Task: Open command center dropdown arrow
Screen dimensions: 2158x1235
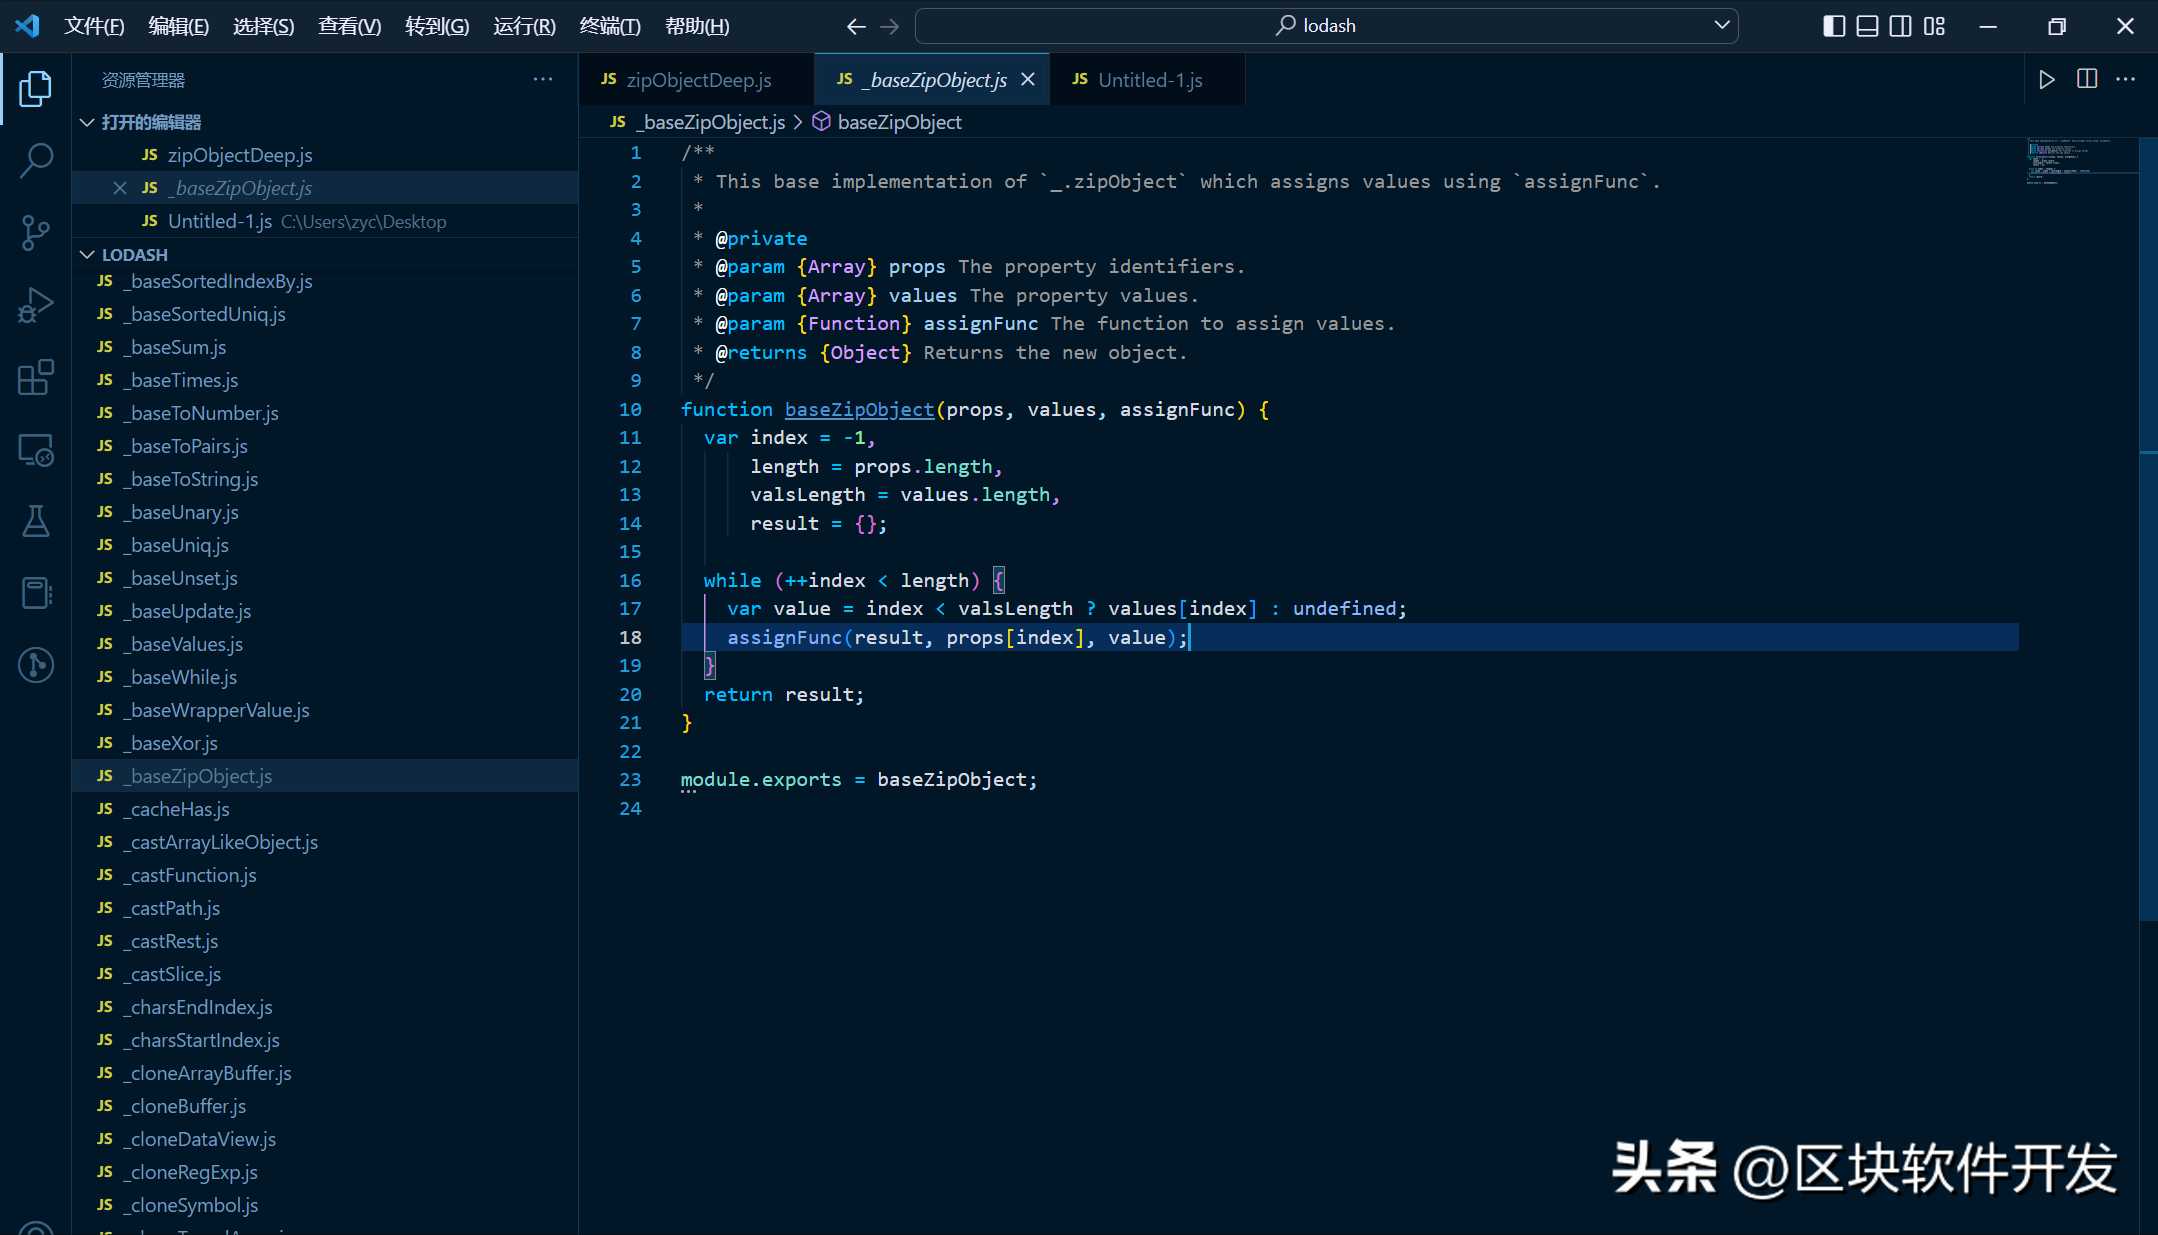Action: pyautogui.click(x=1721, y=25)
